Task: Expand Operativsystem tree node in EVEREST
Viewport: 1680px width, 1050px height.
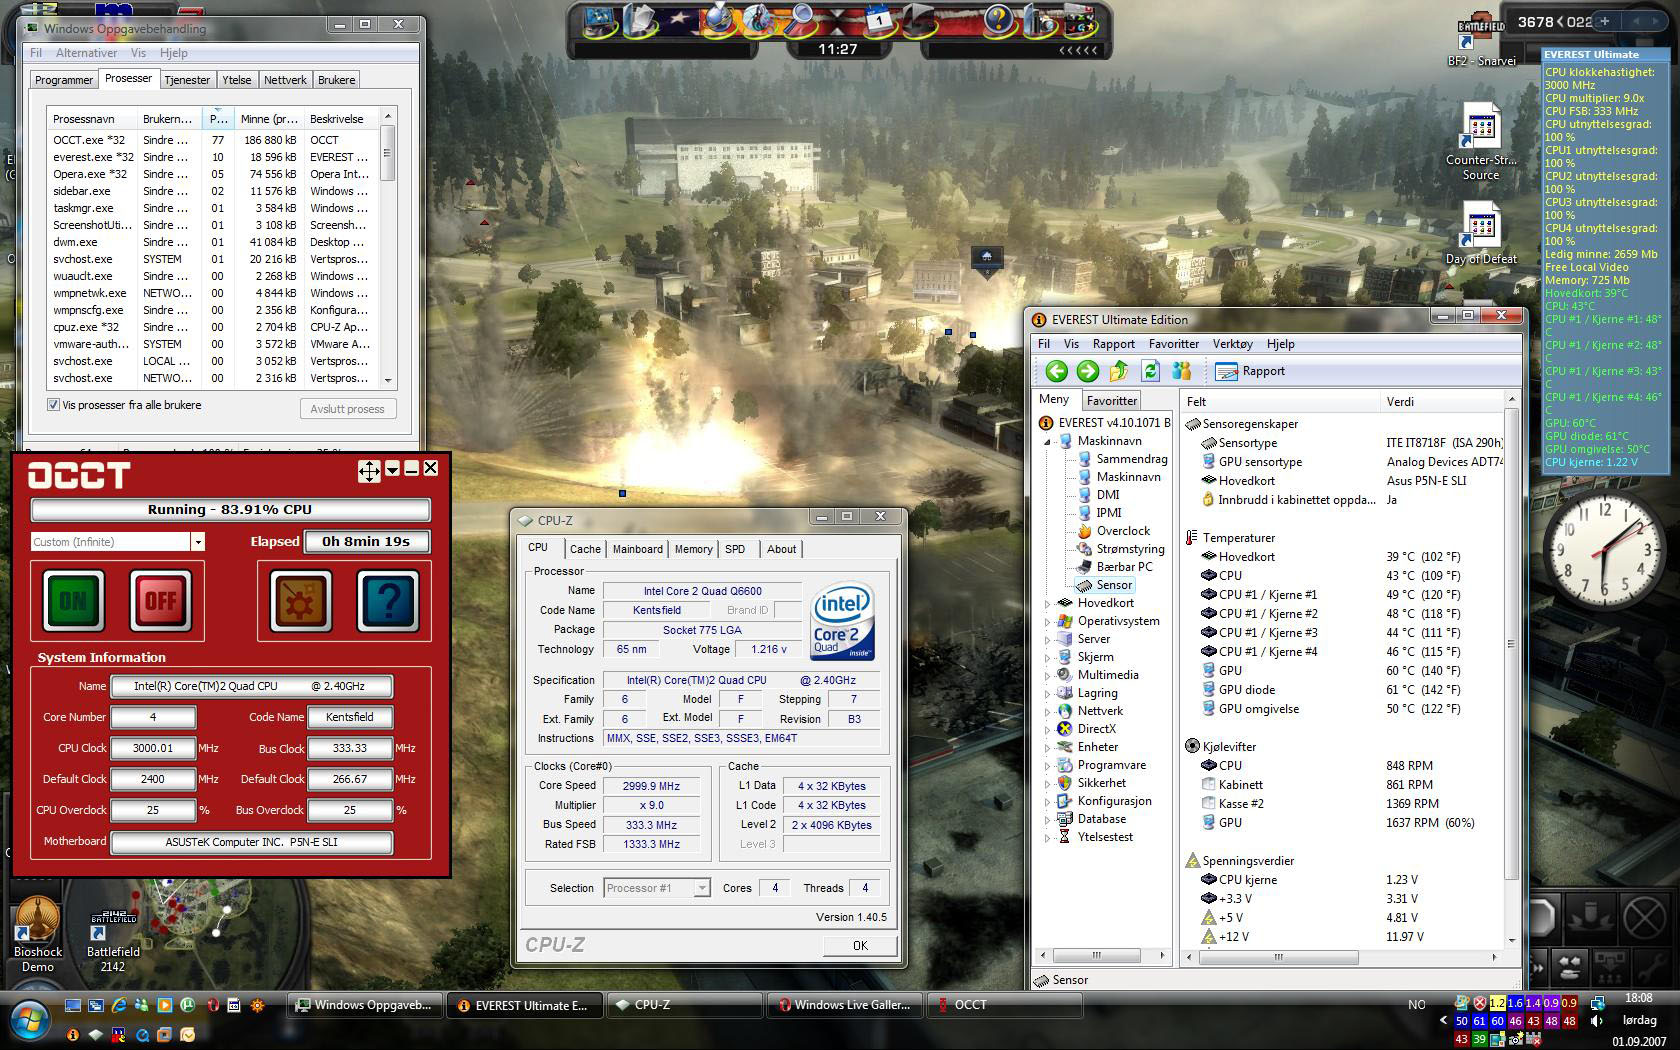Action: [1048, 621]
